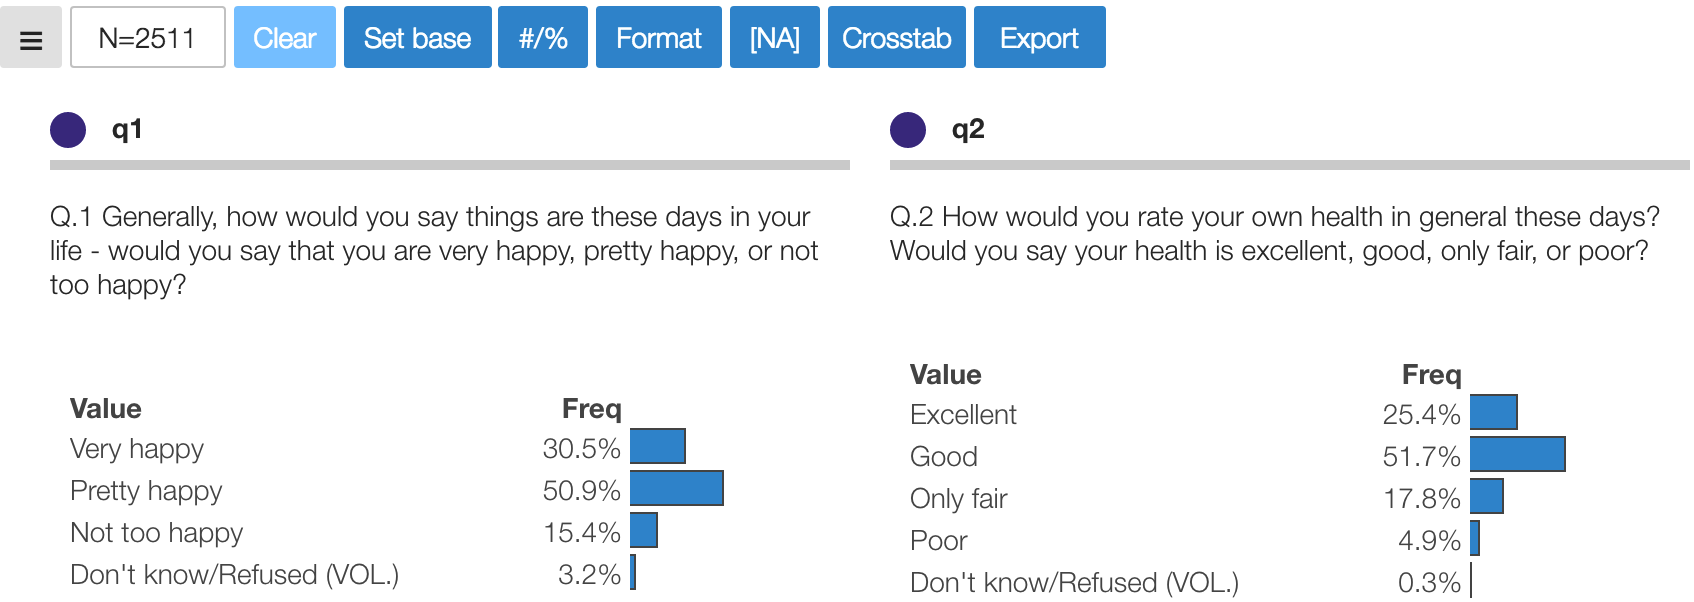The width and height of the screenshot is (1694, 602).
Task: Click the Good health frequency bar
Action: 1517,454
